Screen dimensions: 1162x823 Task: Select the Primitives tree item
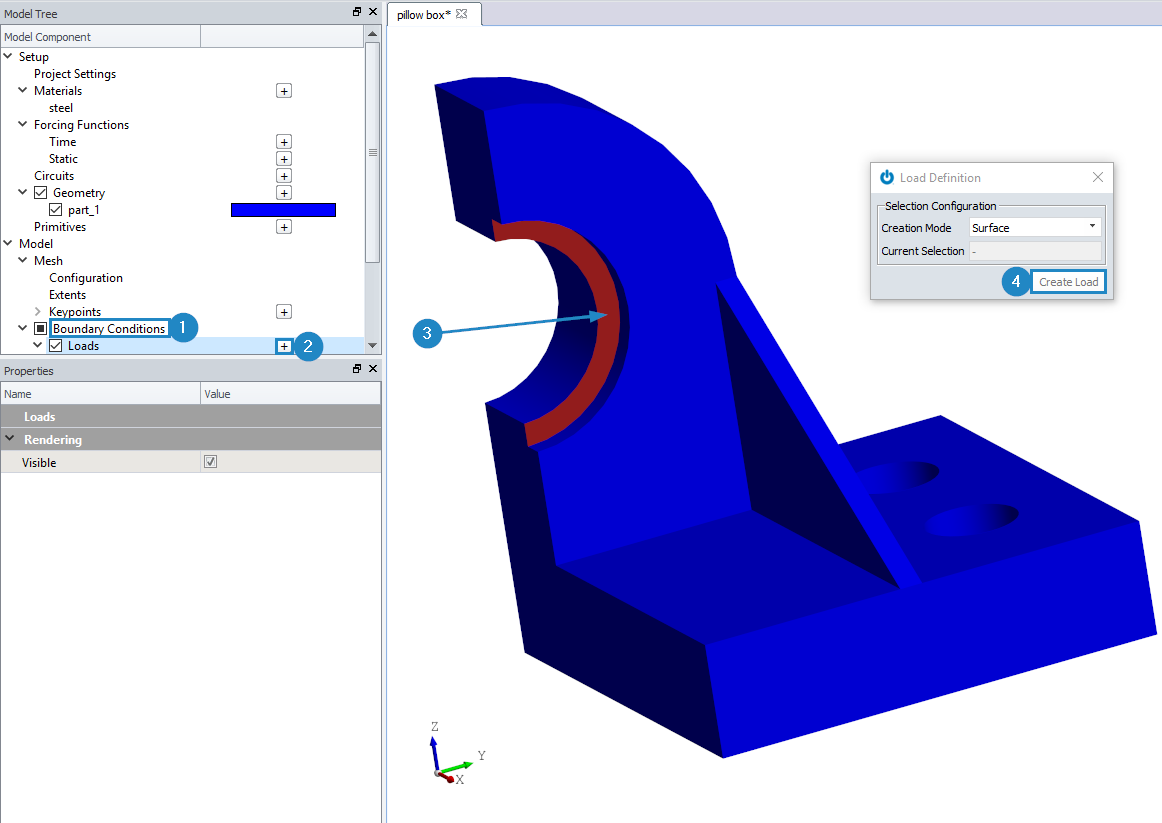[x=60, y=227]
